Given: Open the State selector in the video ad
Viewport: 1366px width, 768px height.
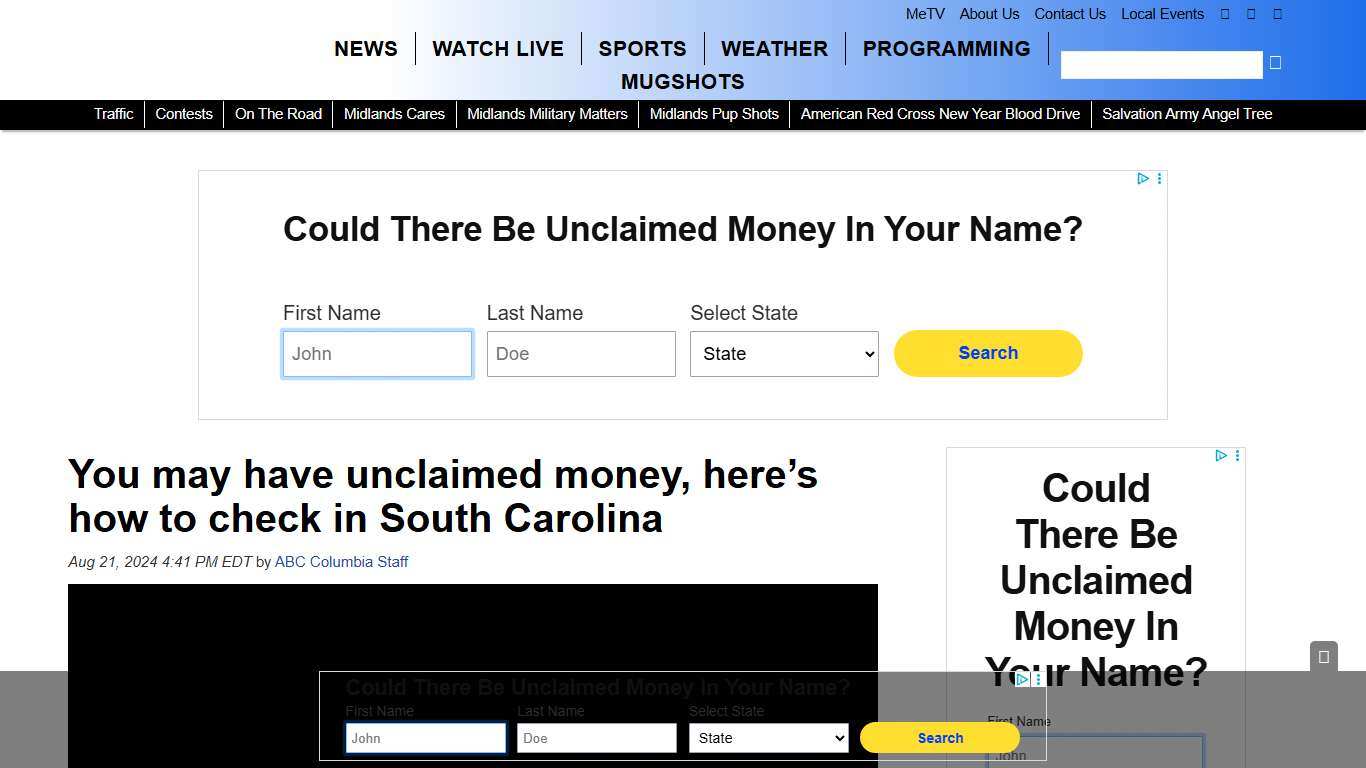Looking at the screenshot, I should pos(767,738).
